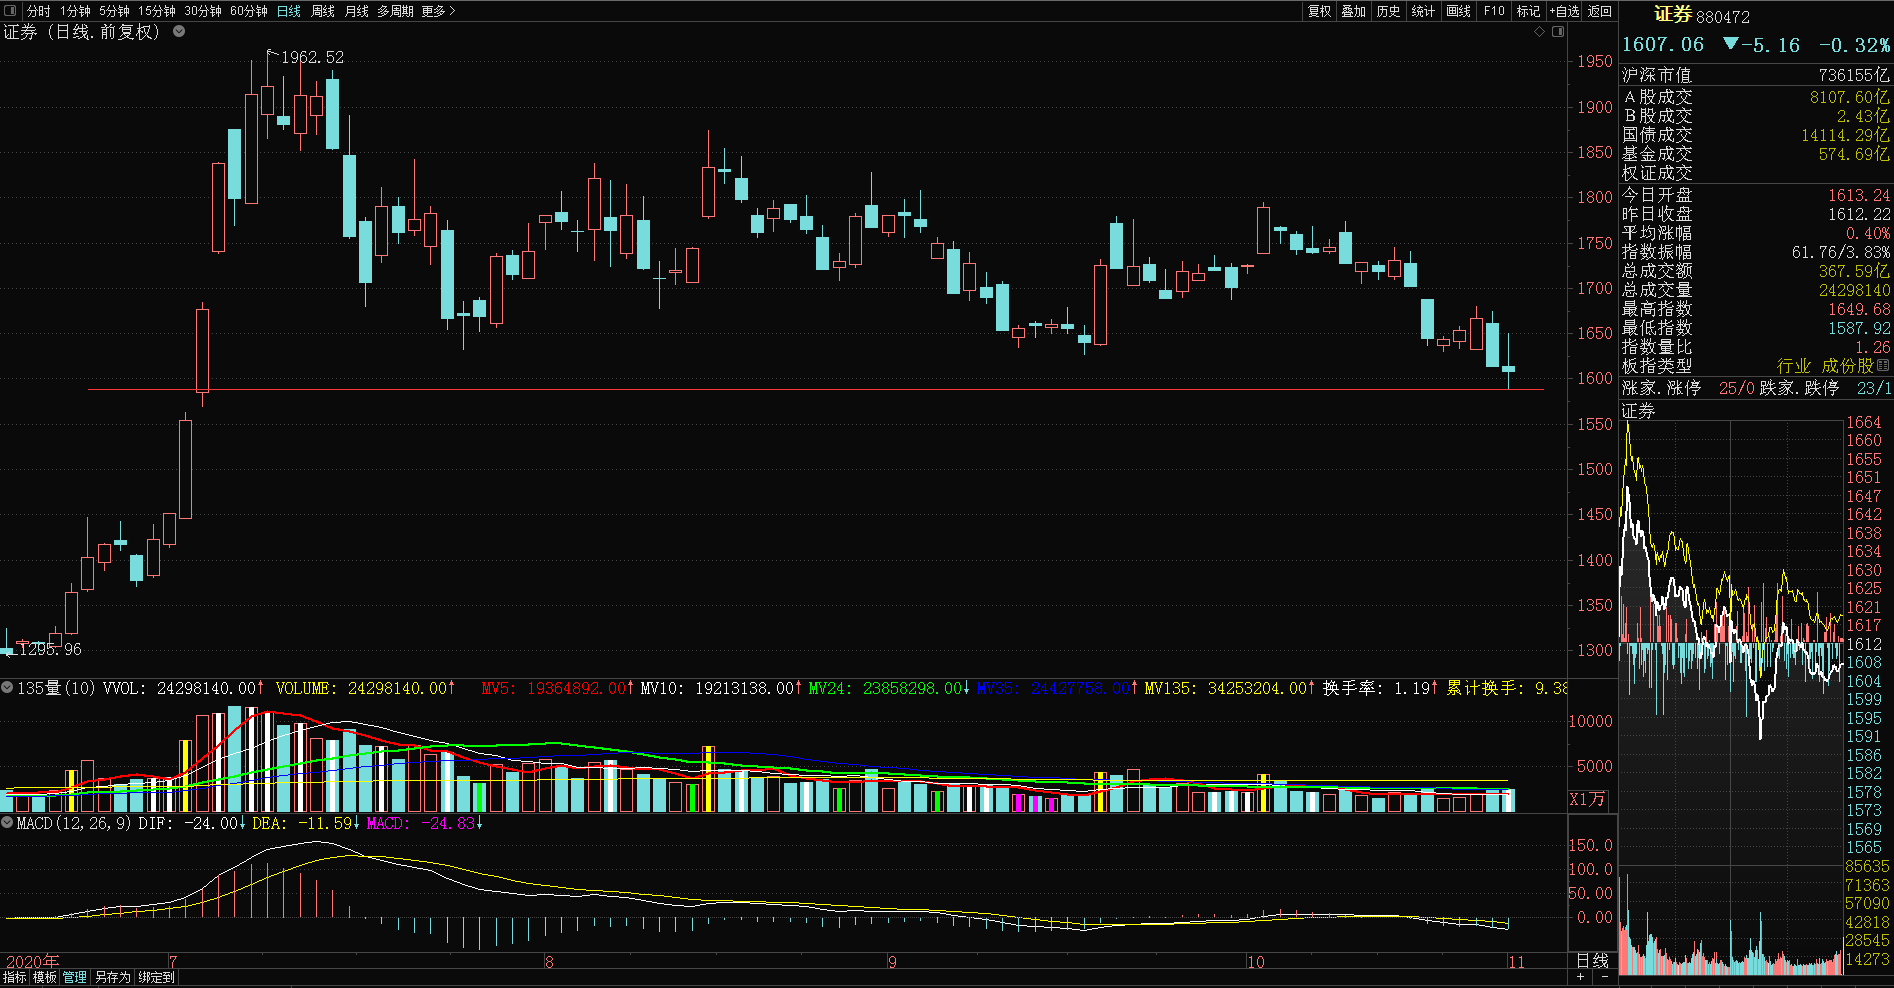The width and height of the screenshot is (1894, 988).
Task: Click the month 10 timeline marker
Action: pyautogui.click(x=1256, y=961)
